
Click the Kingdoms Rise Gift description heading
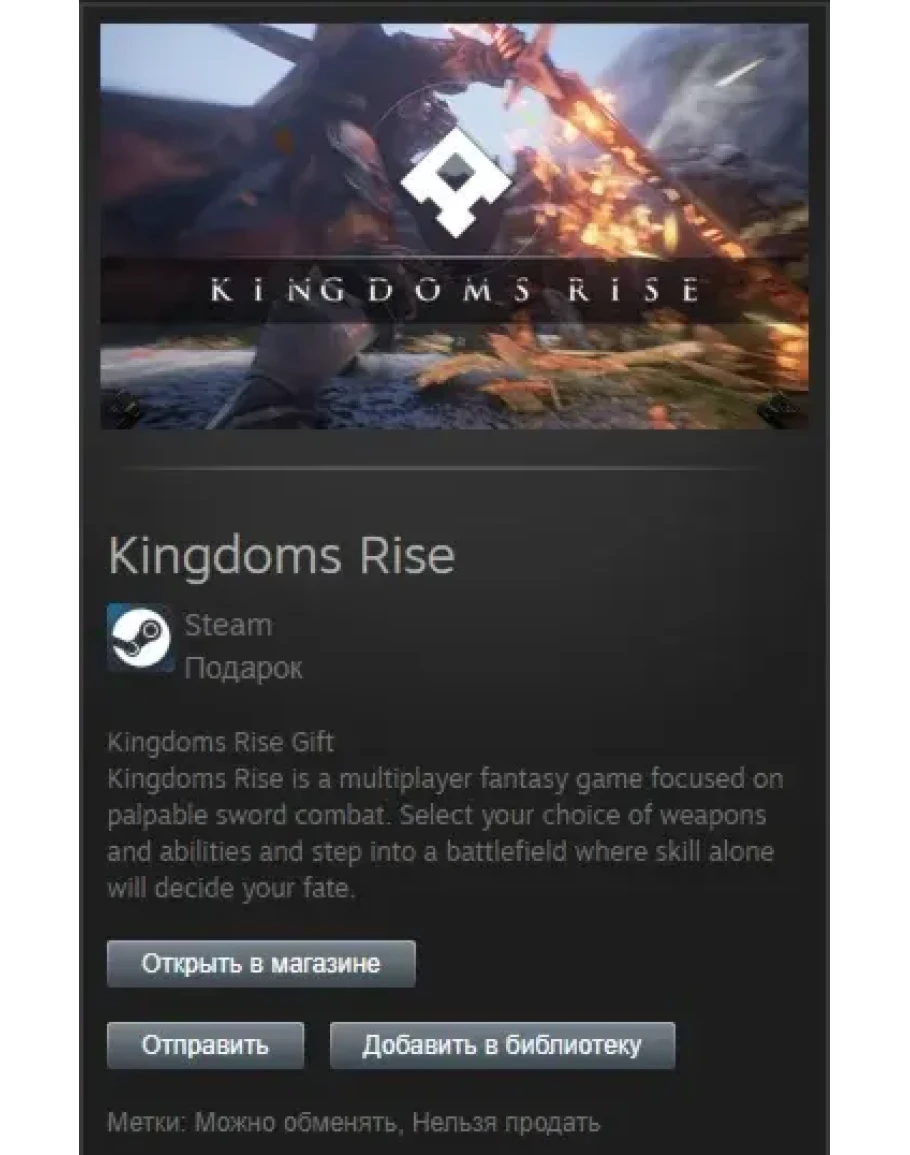pos(220,742)
